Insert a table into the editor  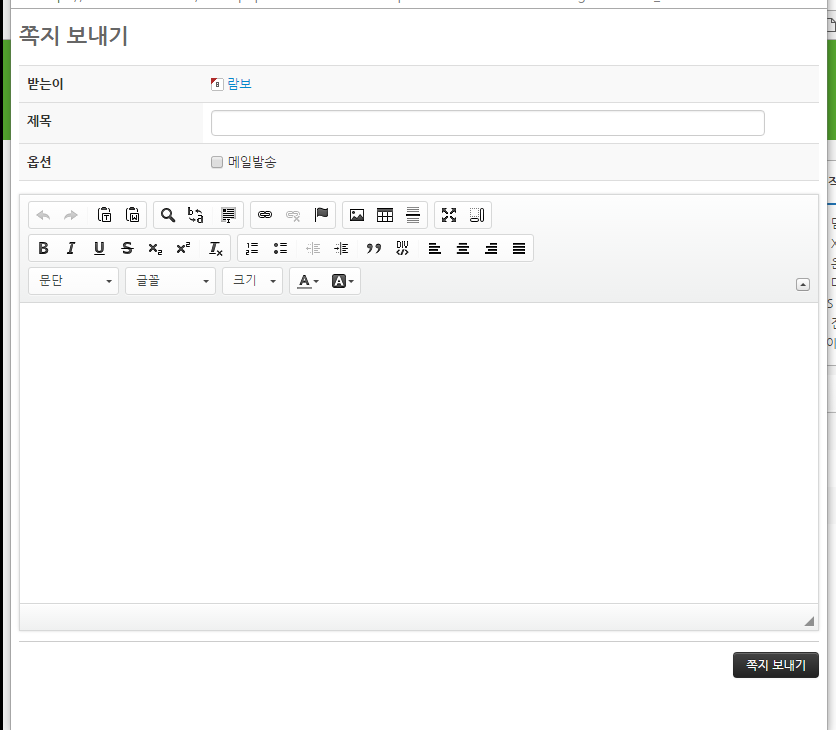click(x=385, y=215)
